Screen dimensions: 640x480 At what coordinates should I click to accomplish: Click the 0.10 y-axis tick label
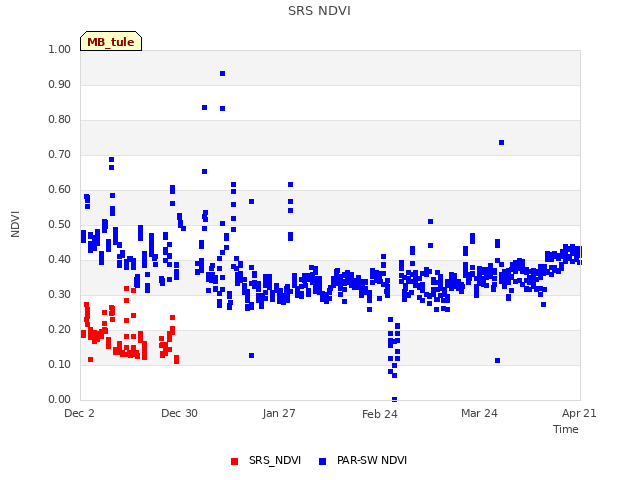coord(60,364)
